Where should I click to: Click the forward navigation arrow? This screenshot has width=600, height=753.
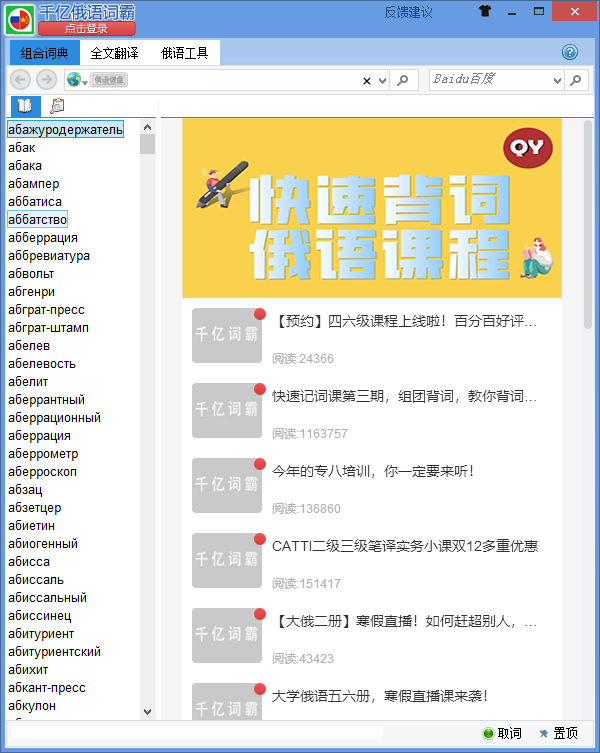(x=47, y=80)
